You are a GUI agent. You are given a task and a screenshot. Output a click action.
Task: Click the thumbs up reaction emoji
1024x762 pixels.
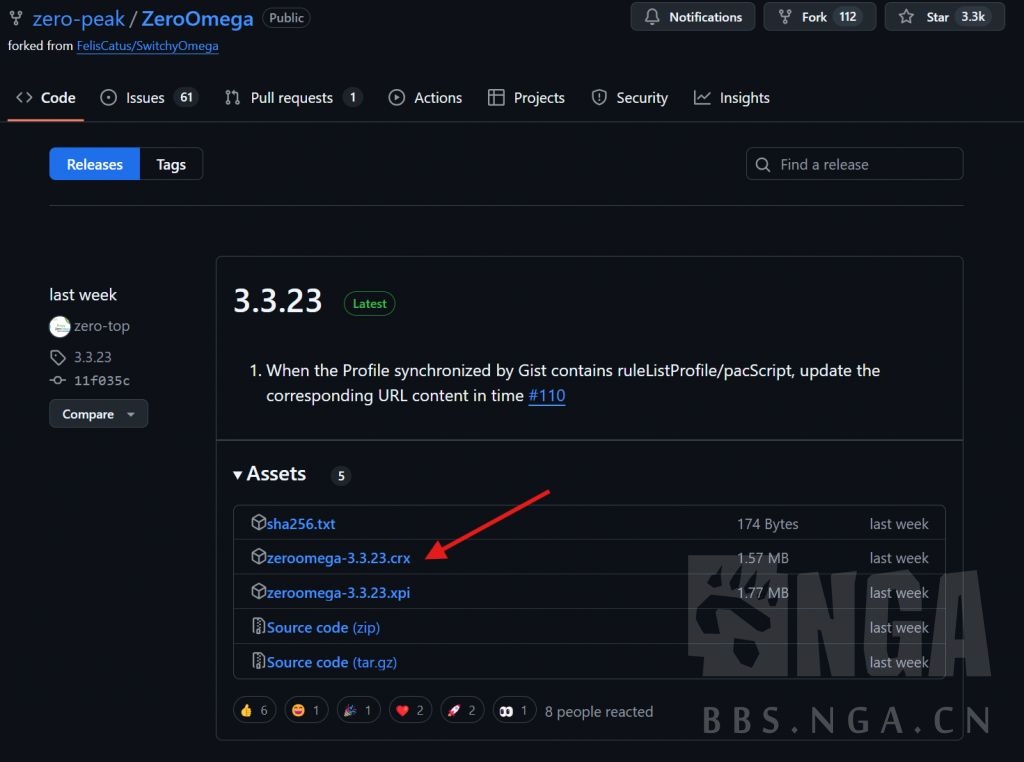pyautogui.click(x=245, y=711)
